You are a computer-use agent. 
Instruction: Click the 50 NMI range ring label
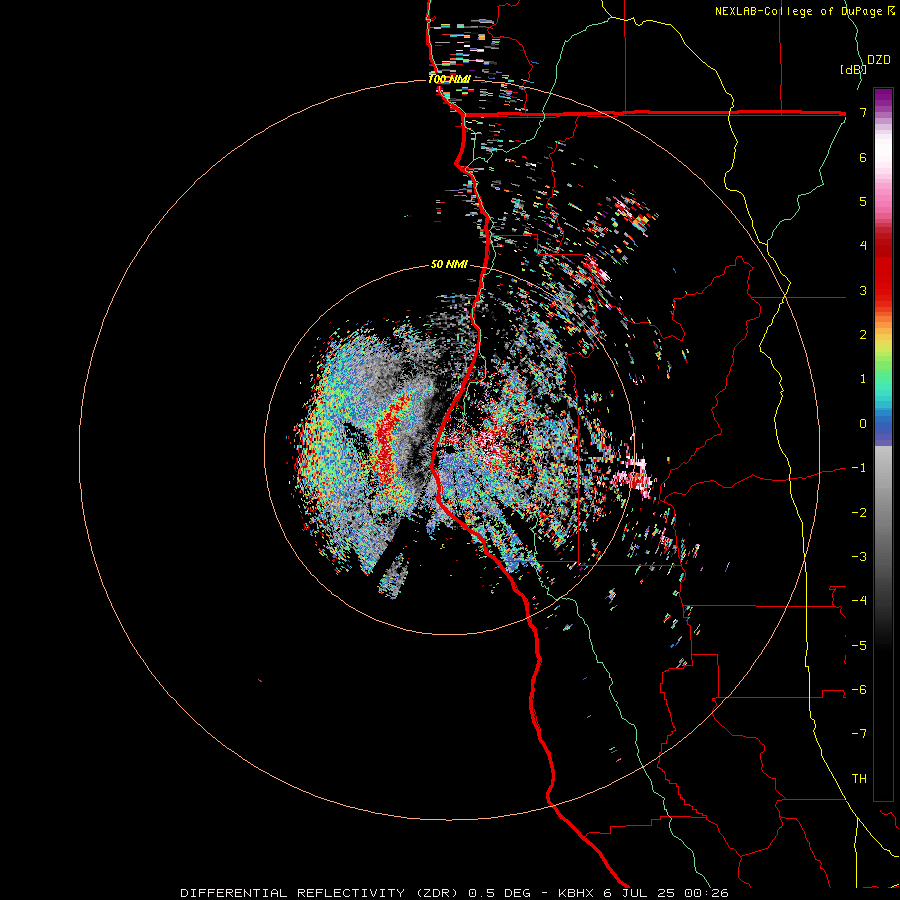click(449, 264)
